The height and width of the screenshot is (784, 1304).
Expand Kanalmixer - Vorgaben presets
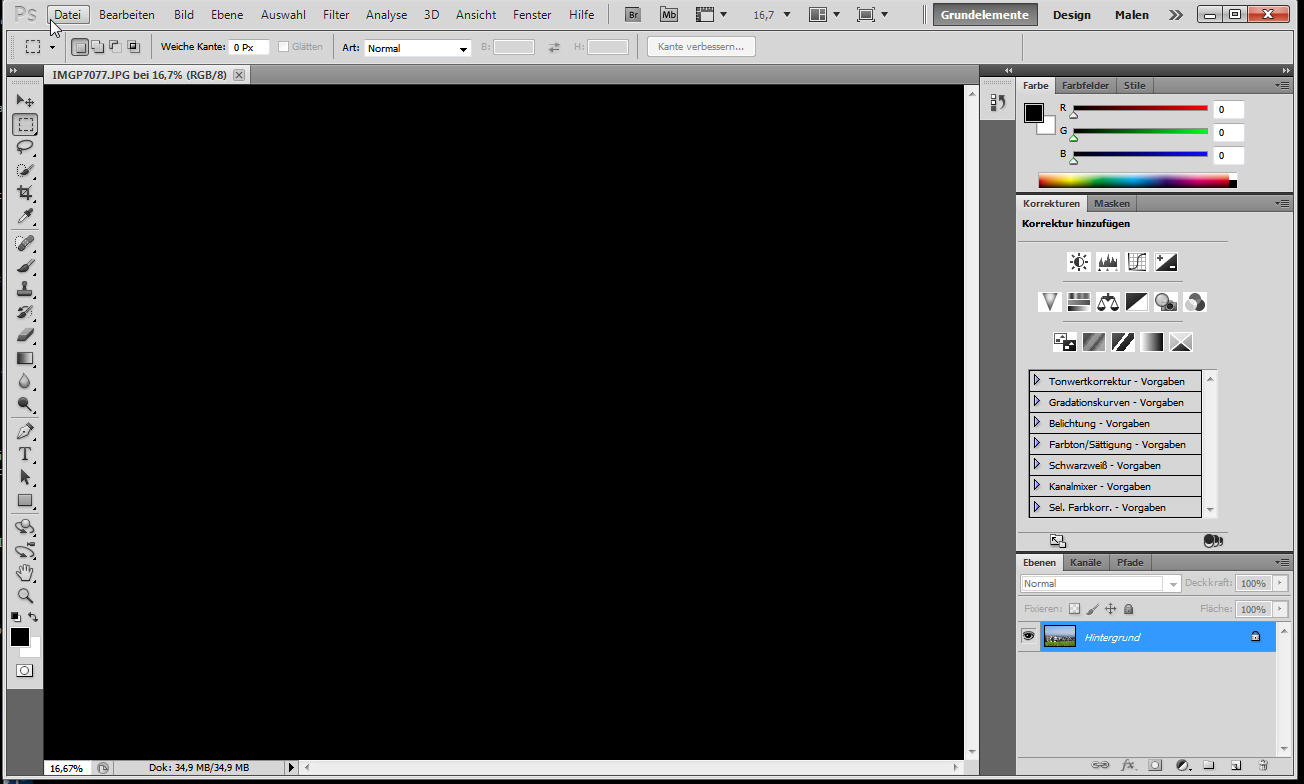click(x=1037, y=486)
